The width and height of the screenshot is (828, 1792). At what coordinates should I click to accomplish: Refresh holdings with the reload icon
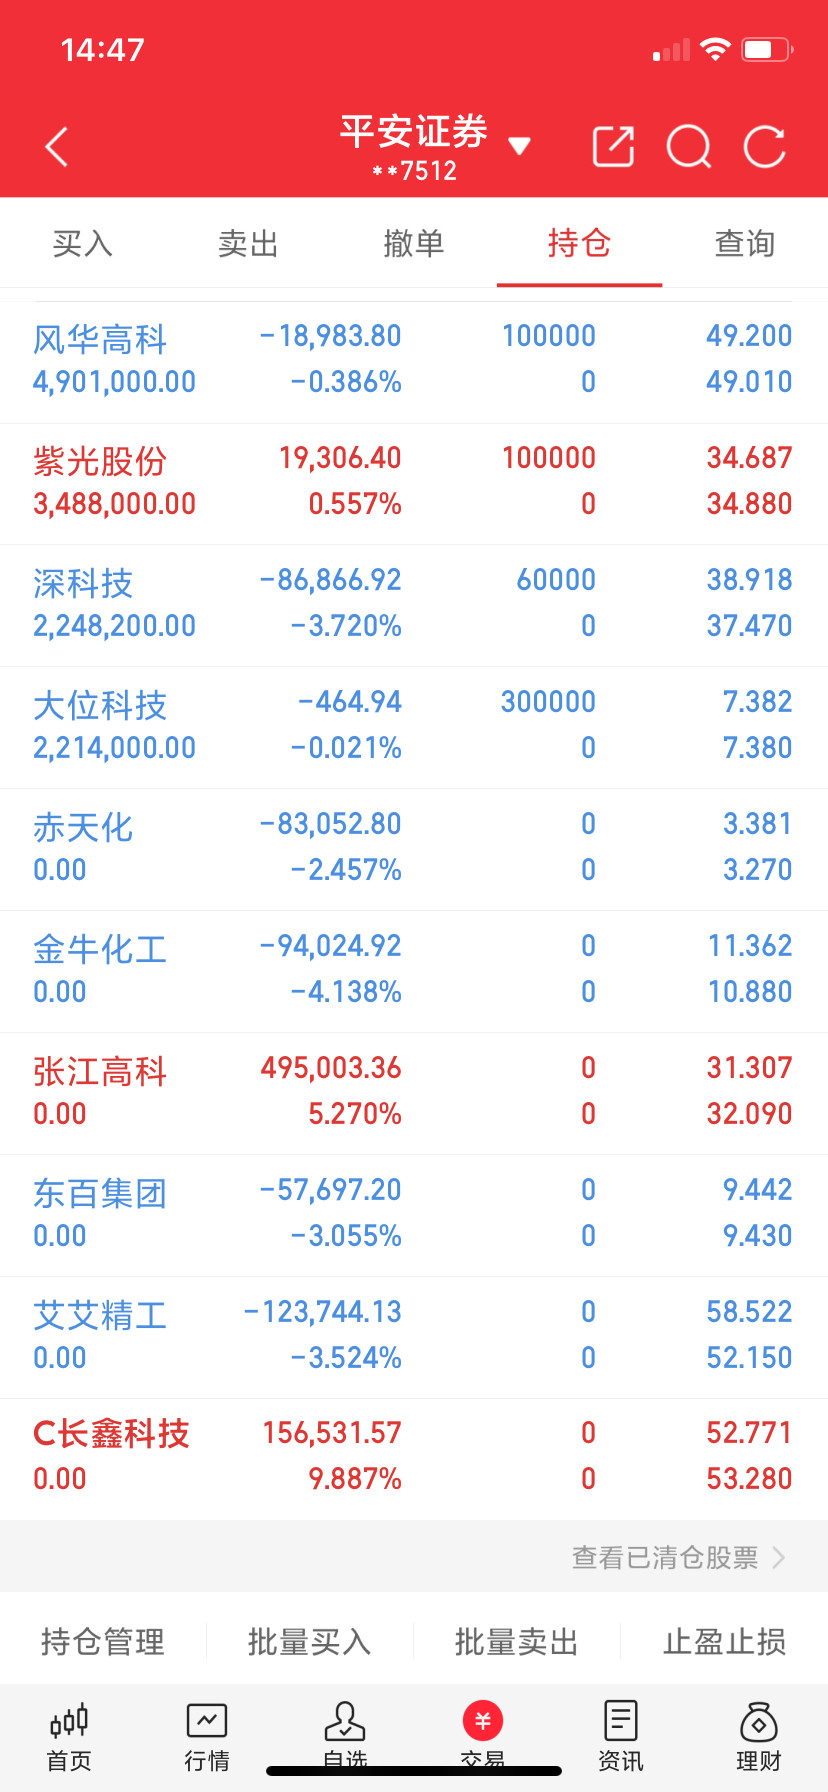click(765, 147)
